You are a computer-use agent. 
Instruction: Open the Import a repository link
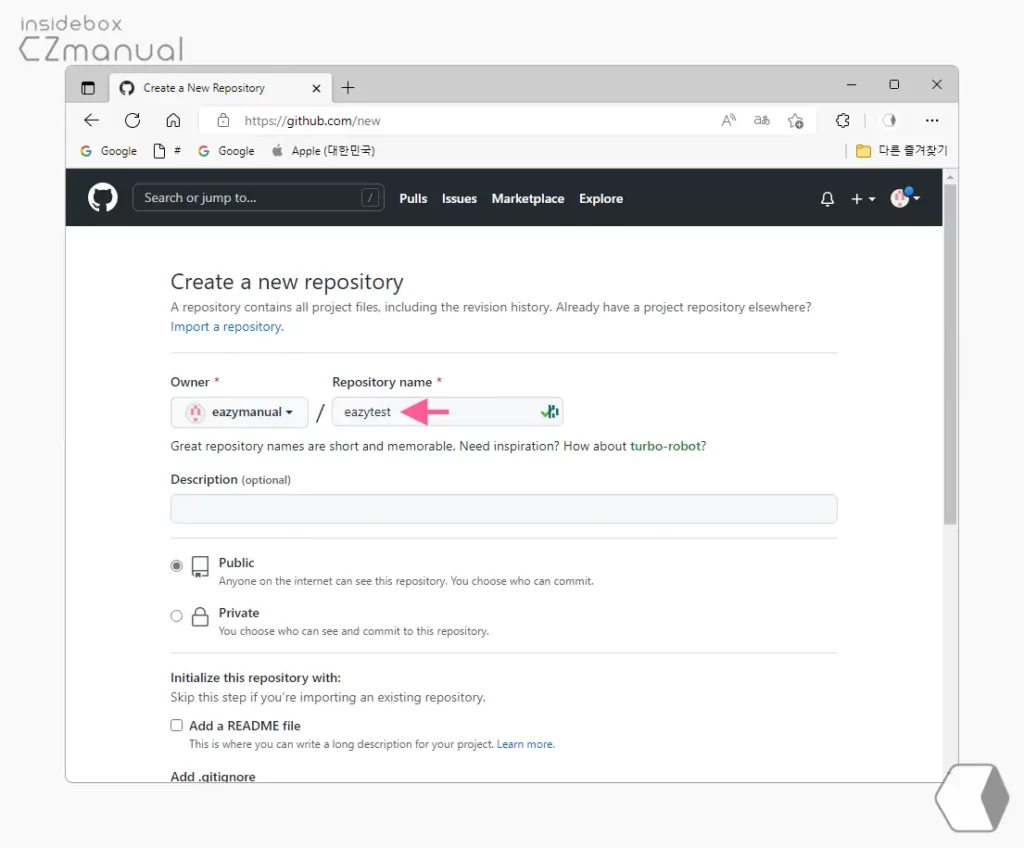click(x=225, y=326)
